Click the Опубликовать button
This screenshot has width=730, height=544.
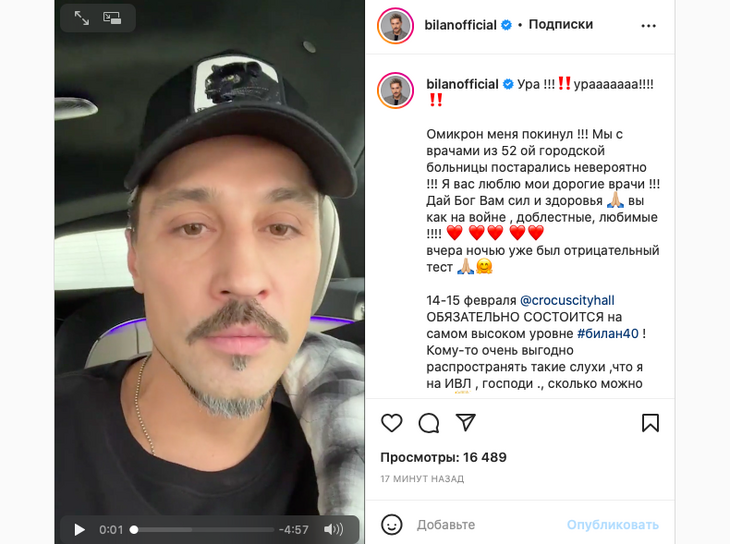613,525
